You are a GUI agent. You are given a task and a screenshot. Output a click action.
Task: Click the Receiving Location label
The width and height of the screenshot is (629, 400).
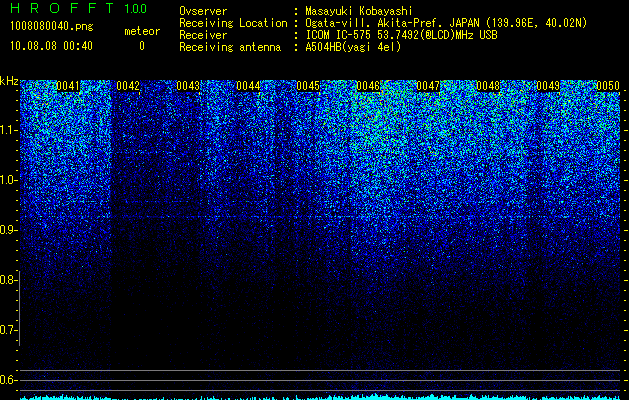(233, 23)
